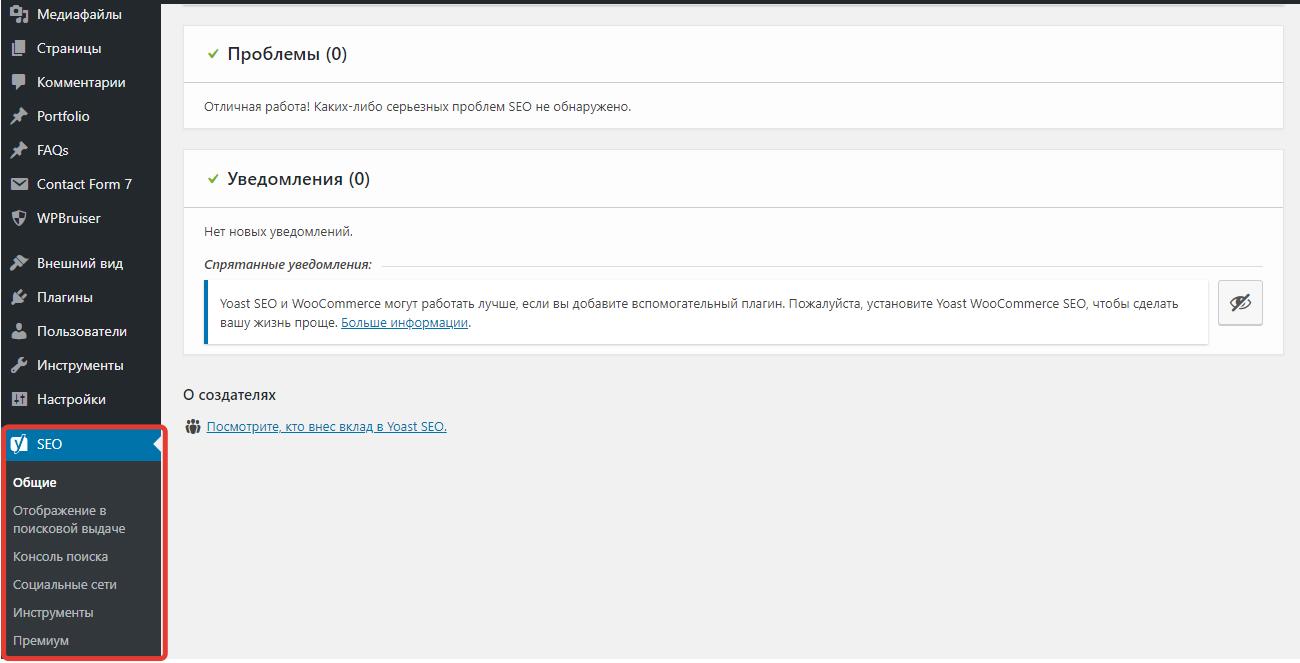Viewport: 1300px width, 663px height.
Task: Collapse the Уведомления (0) section heading
Action: tap(298, 179)
